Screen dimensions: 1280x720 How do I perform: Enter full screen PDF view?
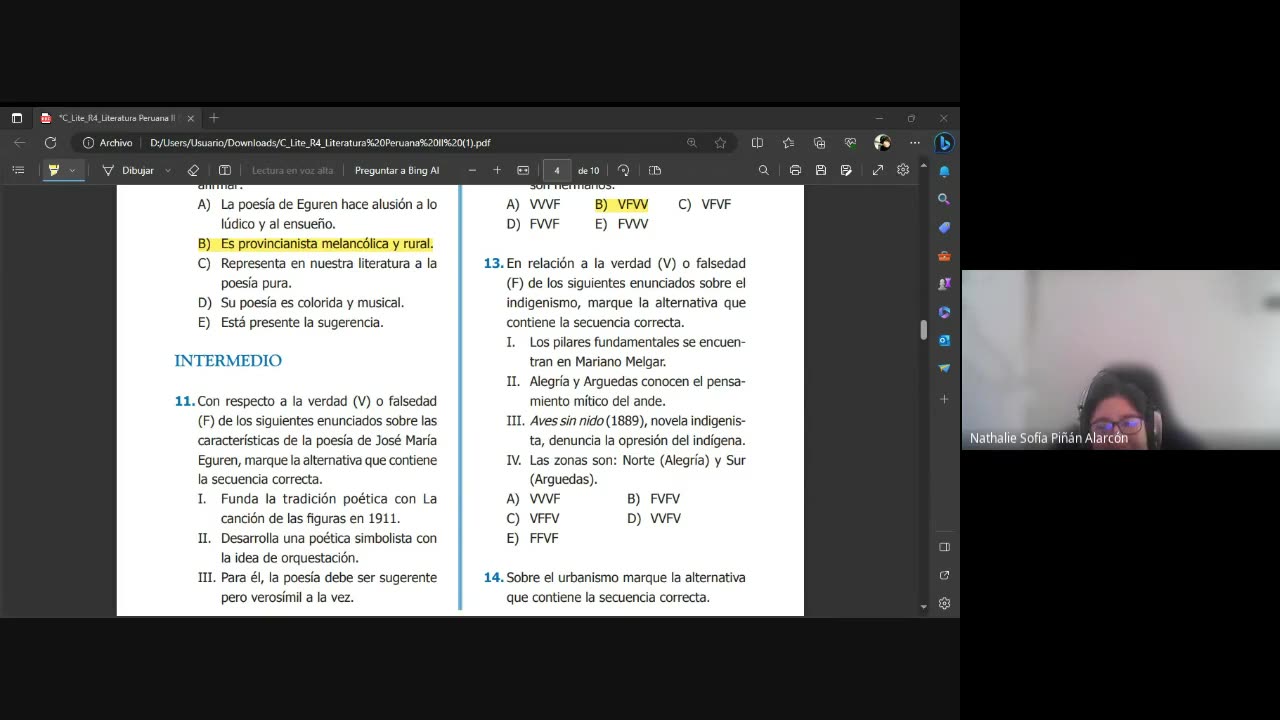[x=878, y=170]
